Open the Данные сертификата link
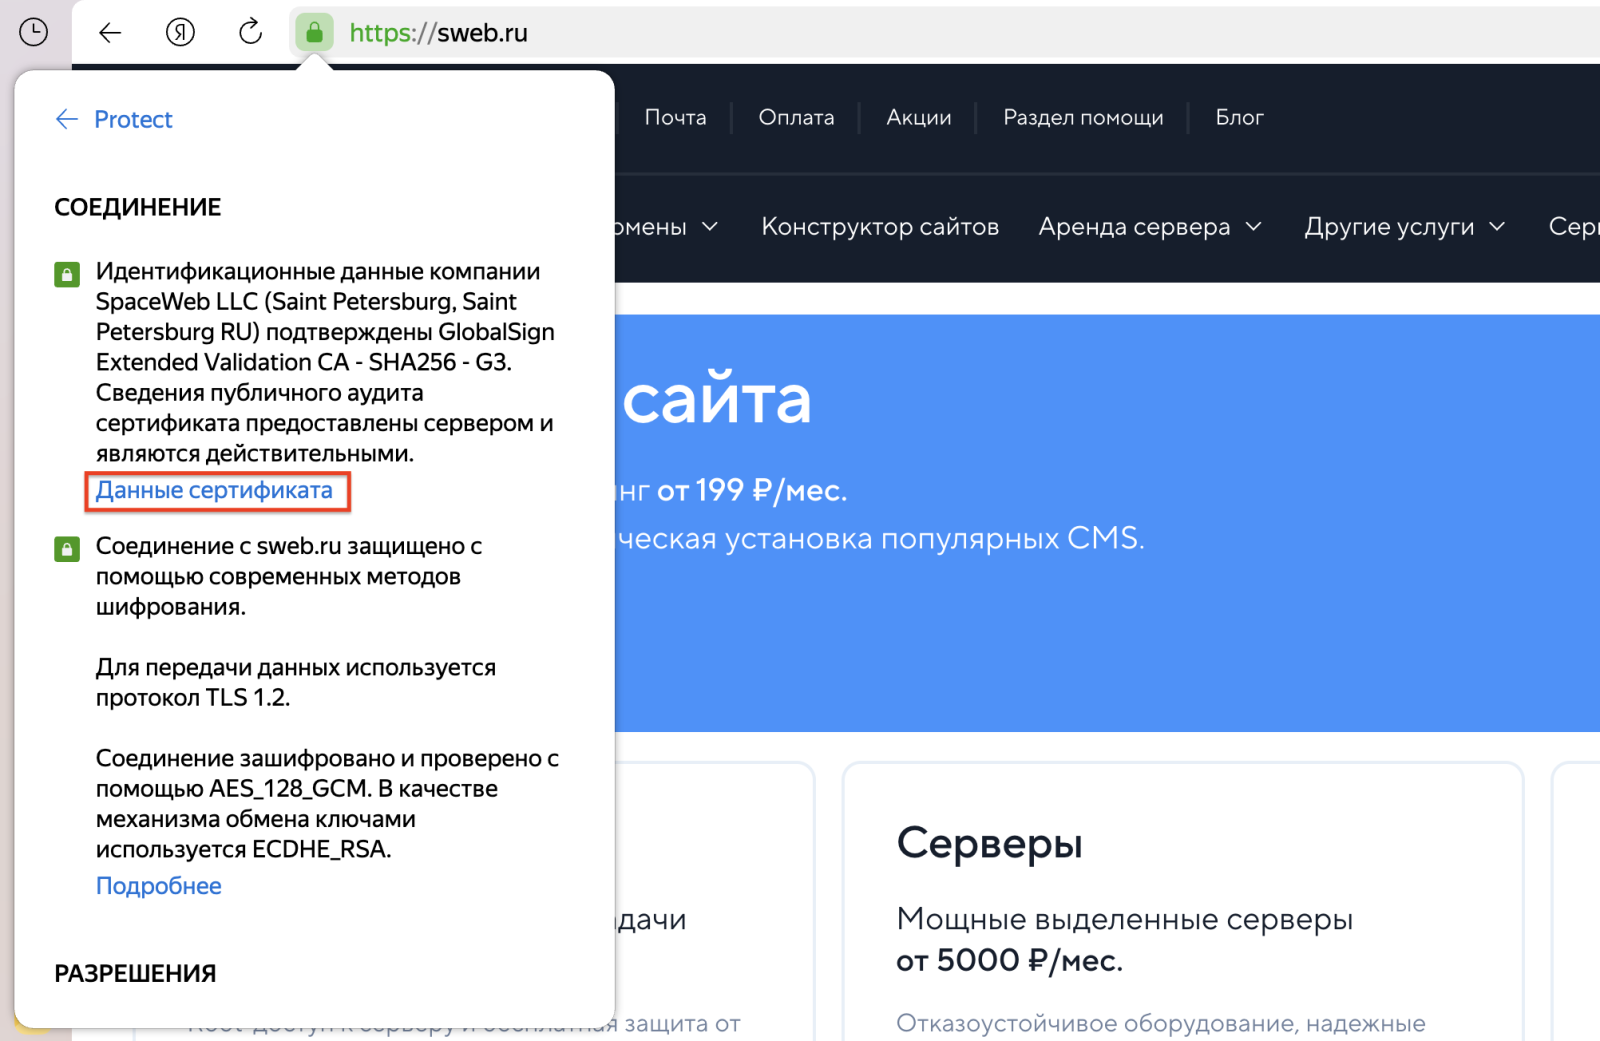1600x1041 pixels. coord(214,490)
